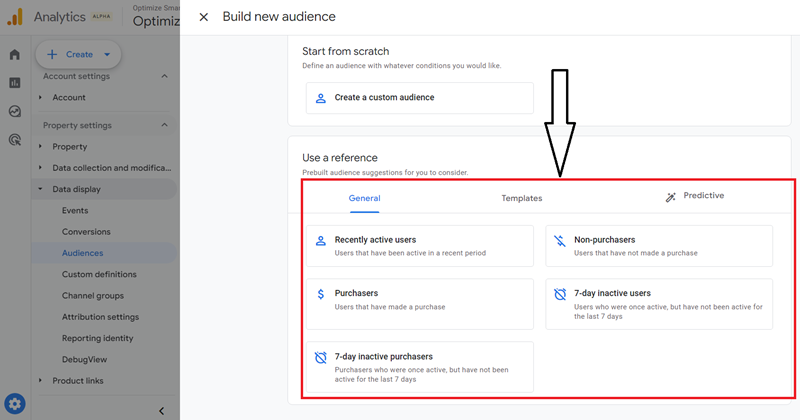Select Audiences in the sidebar
Screen dimensions: 800x420
coord(83,253)
